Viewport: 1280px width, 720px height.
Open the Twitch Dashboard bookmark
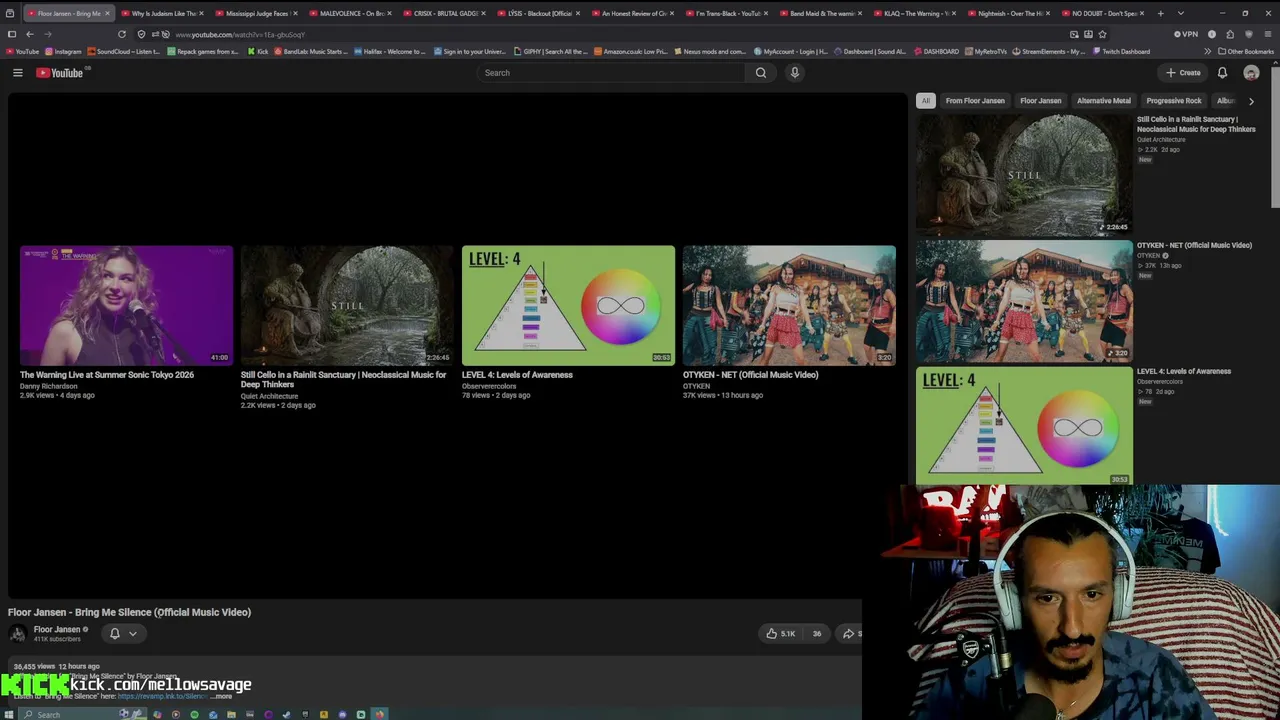point(1120,51)
